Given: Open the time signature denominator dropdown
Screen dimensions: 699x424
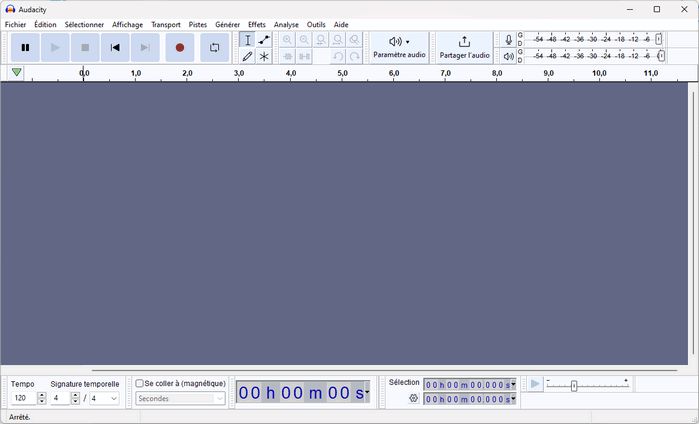Looking at the screenshot, I should (104, 398).
